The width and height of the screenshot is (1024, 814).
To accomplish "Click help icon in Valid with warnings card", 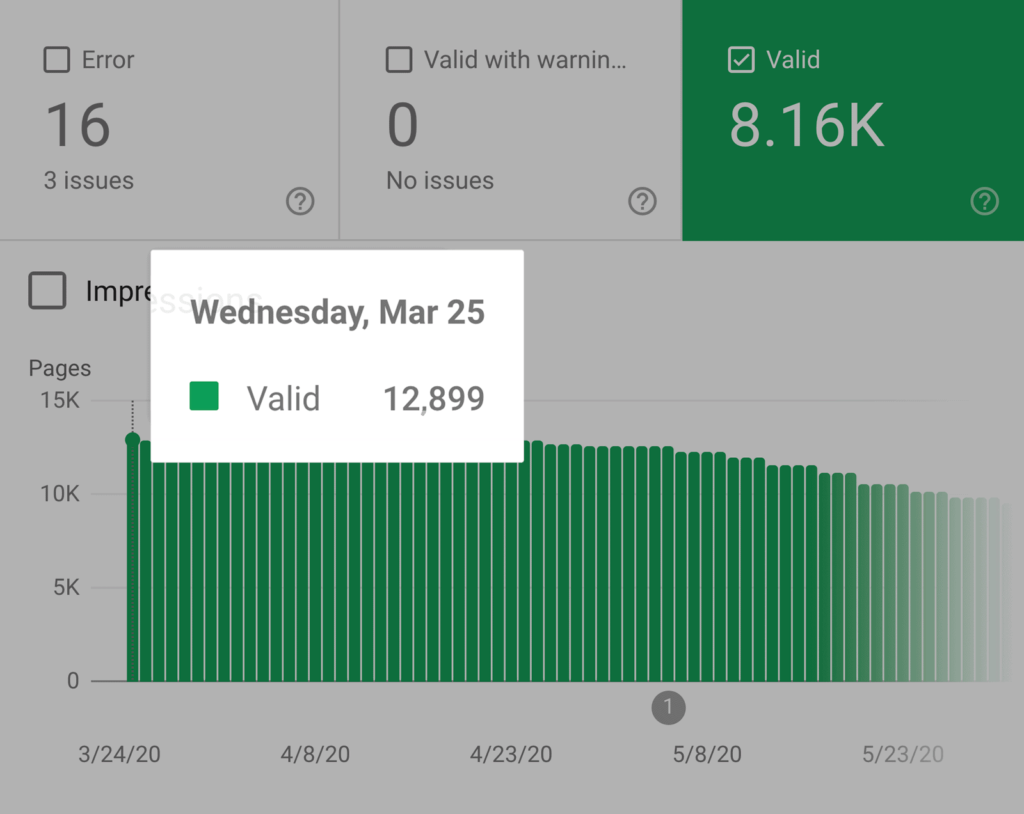I will (642, 202).
